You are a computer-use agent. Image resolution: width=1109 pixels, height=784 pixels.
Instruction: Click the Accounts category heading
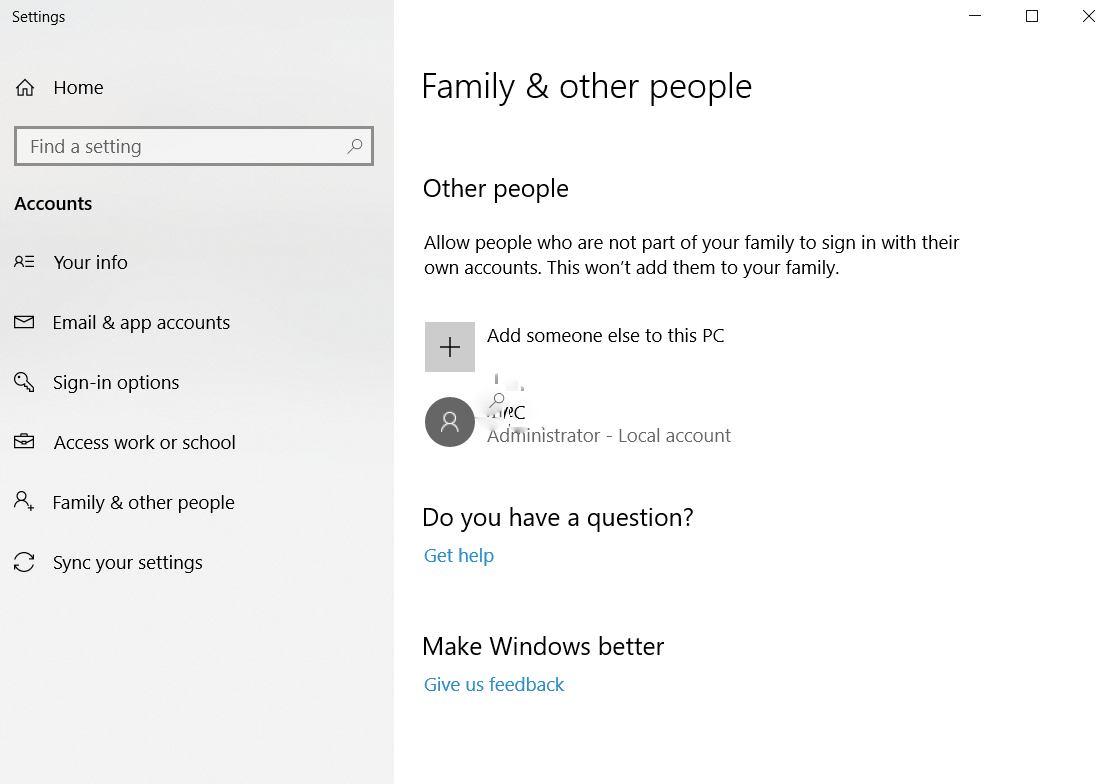pyautogui.click(x=53, y=204)
